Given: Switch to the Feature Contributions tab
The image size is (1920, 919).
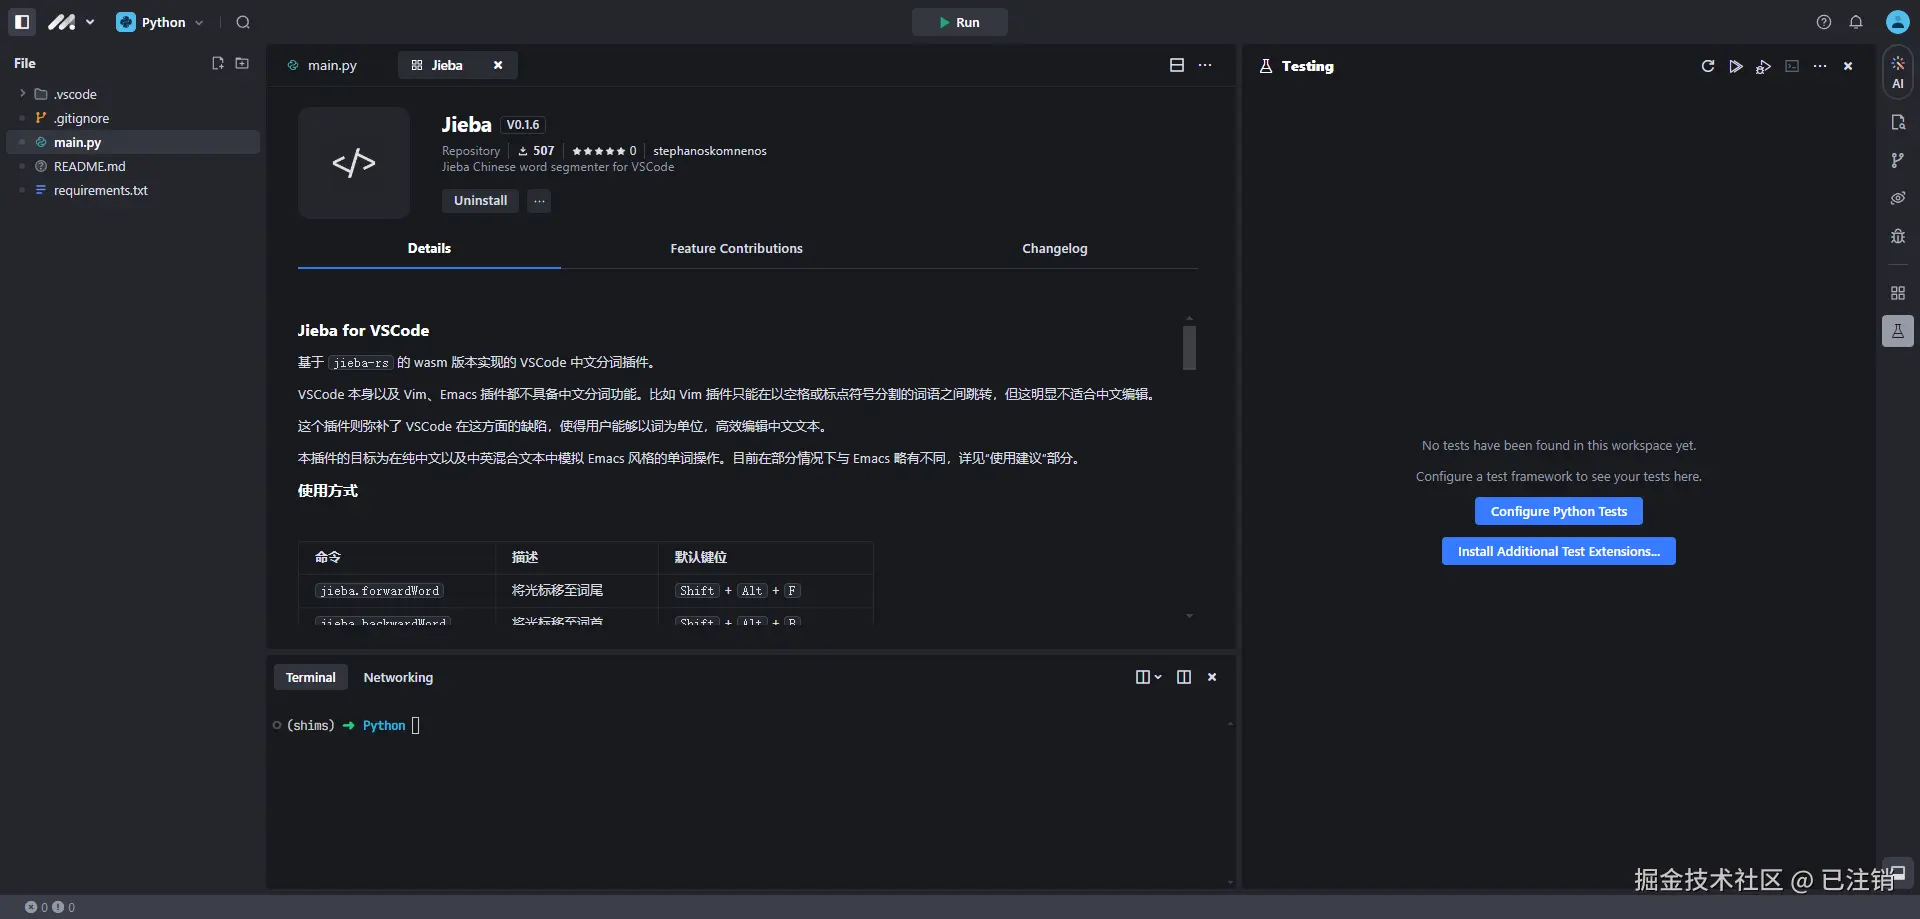Looking at the screenshot, I should click(x=736, y=249).
